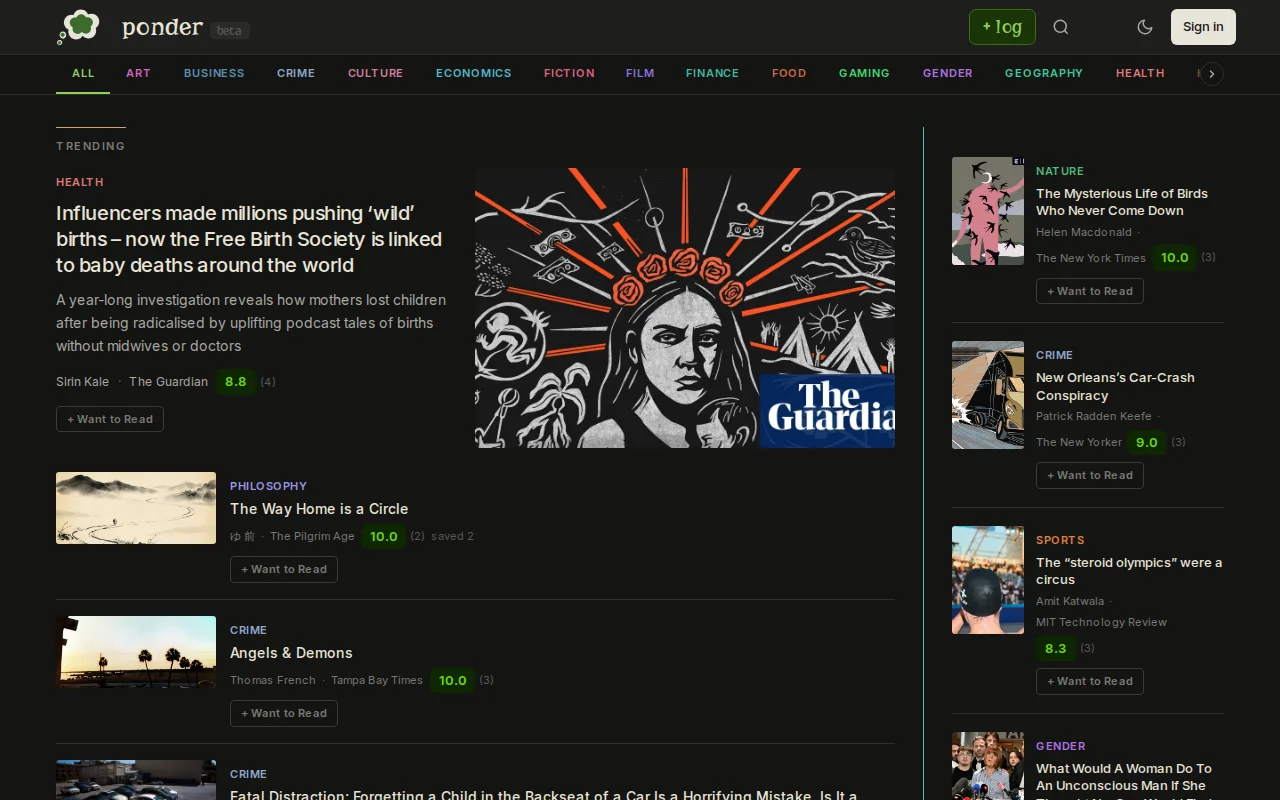The width and height of the screenshot is (1280, 800).
Task: Click the Ponder cloud logo icon
Action: point(78,27)
